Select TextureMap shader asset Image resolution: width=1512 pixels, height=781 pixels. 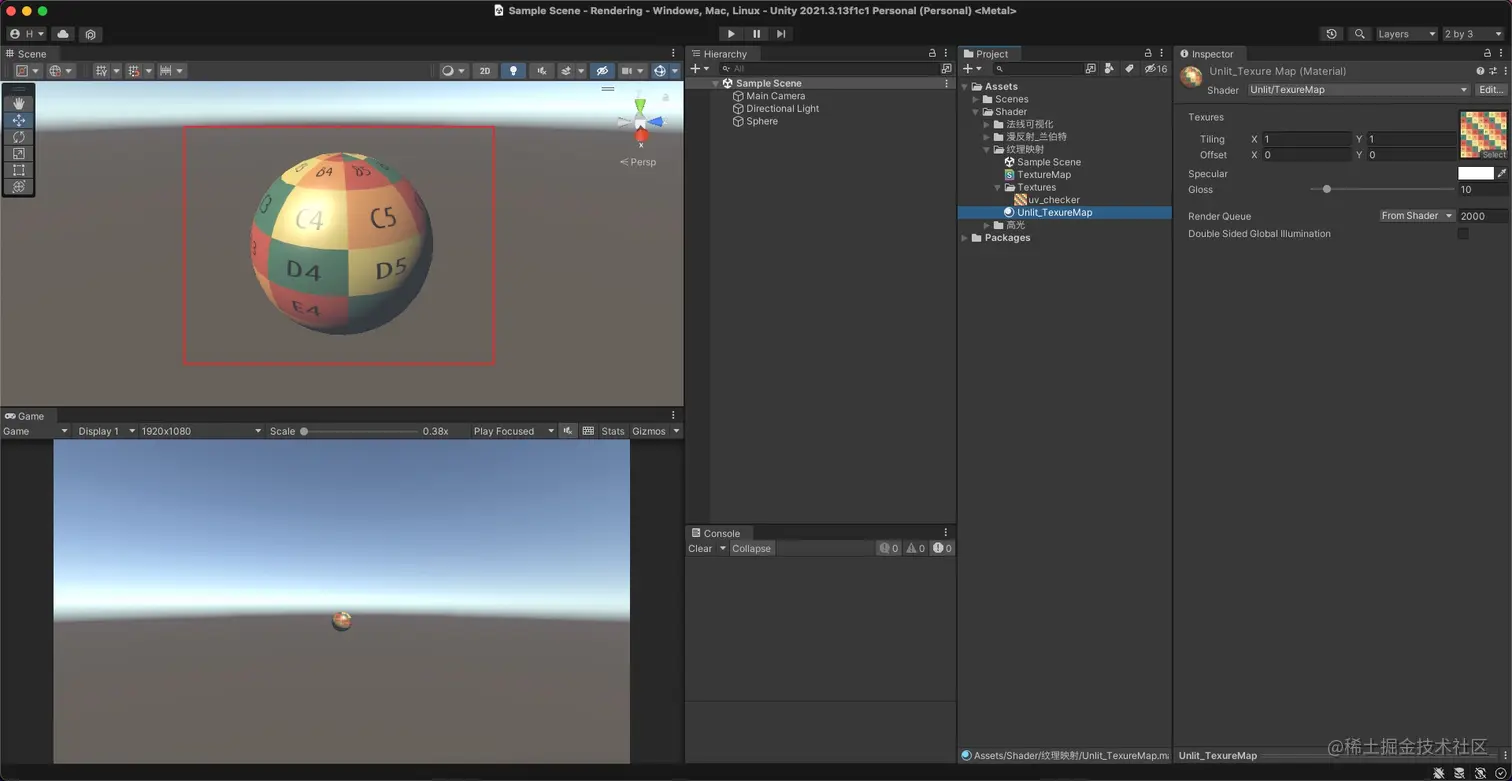[1037, 175]
